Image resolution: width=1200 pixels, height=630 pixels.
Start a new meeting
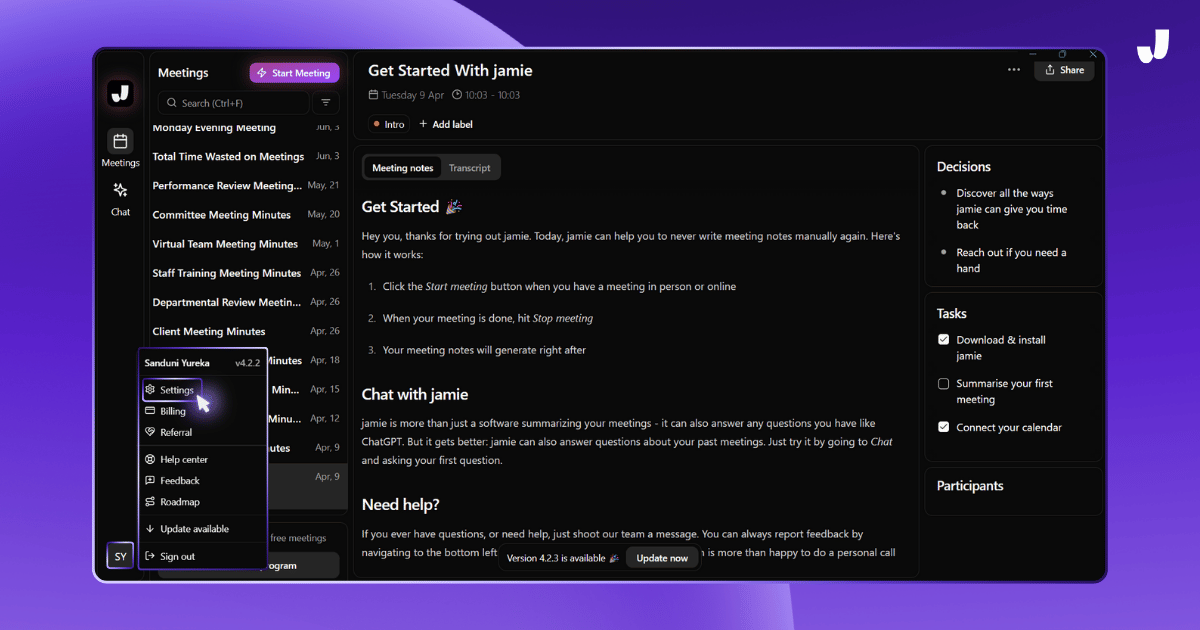[295, 73]
